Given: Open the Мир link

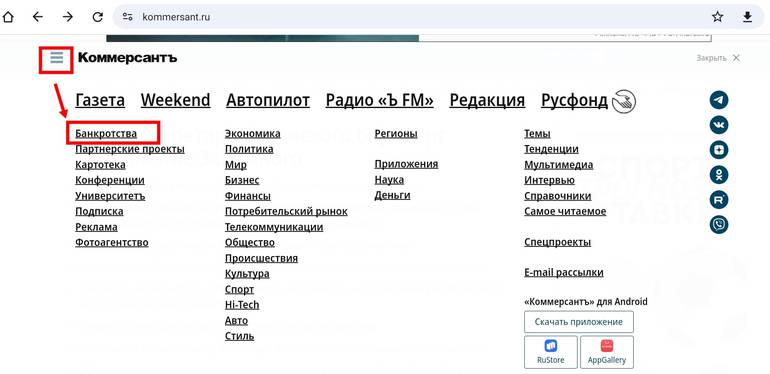Looking at the screenshot, I should pyautogui.click(x=236, y=165).
